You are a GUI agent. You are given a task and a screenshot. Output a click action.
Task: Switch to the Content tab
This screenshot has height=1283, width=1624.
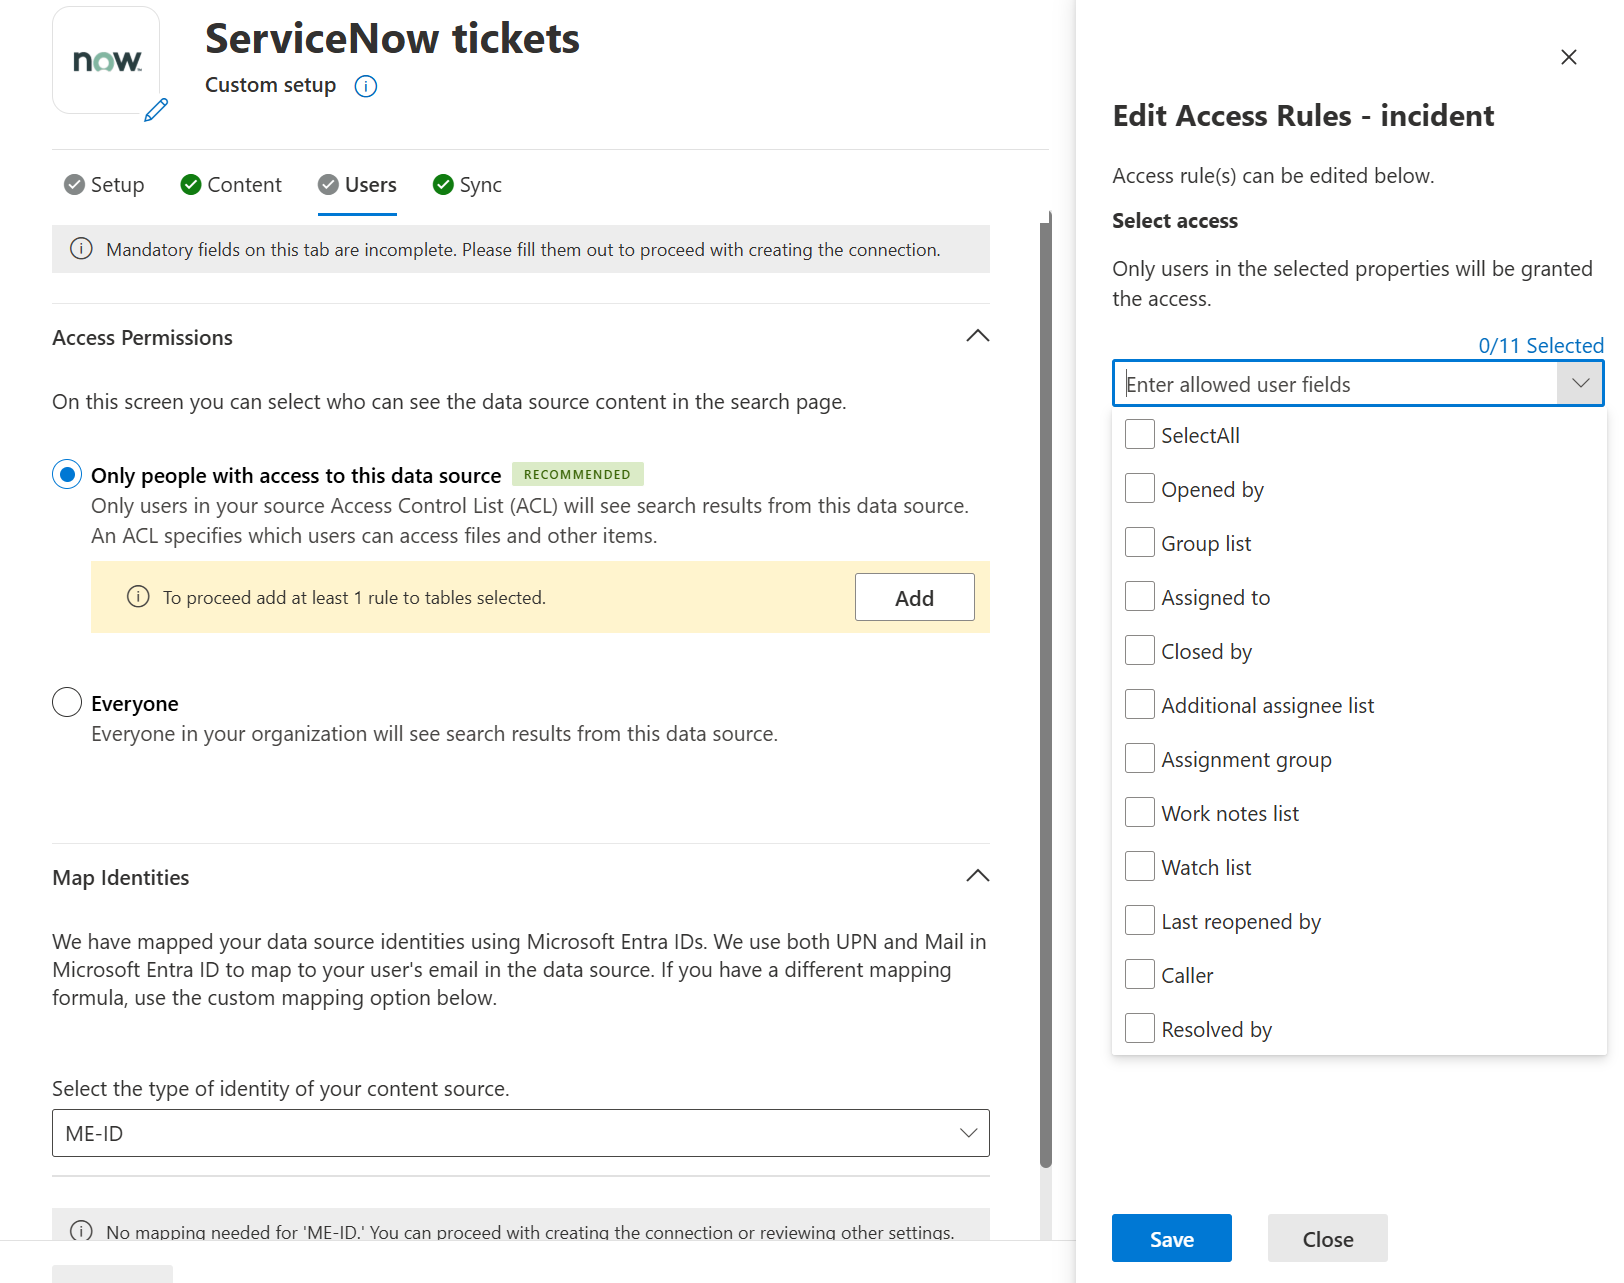[x=231, y=185]
